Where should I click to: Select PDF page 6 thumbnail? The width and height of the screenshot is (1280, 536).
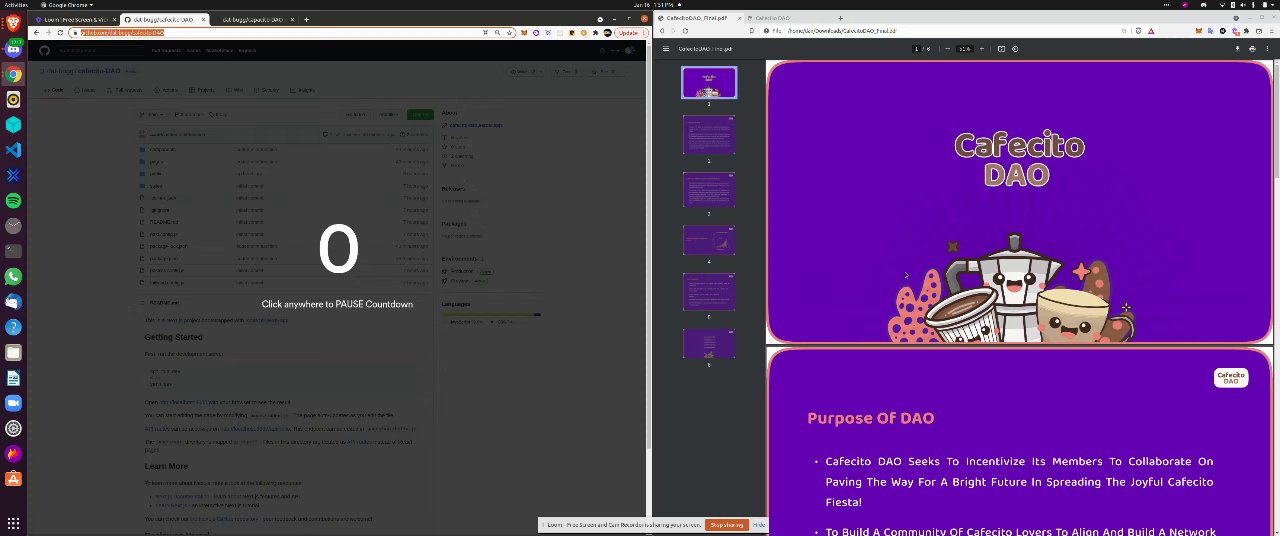tap(709, 344)
